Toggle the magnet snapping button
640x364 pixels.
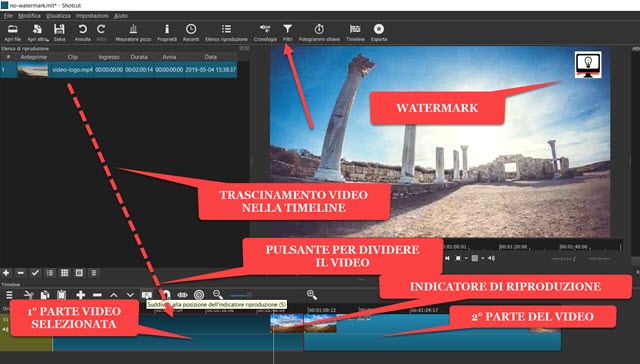[x=166, y=295]
